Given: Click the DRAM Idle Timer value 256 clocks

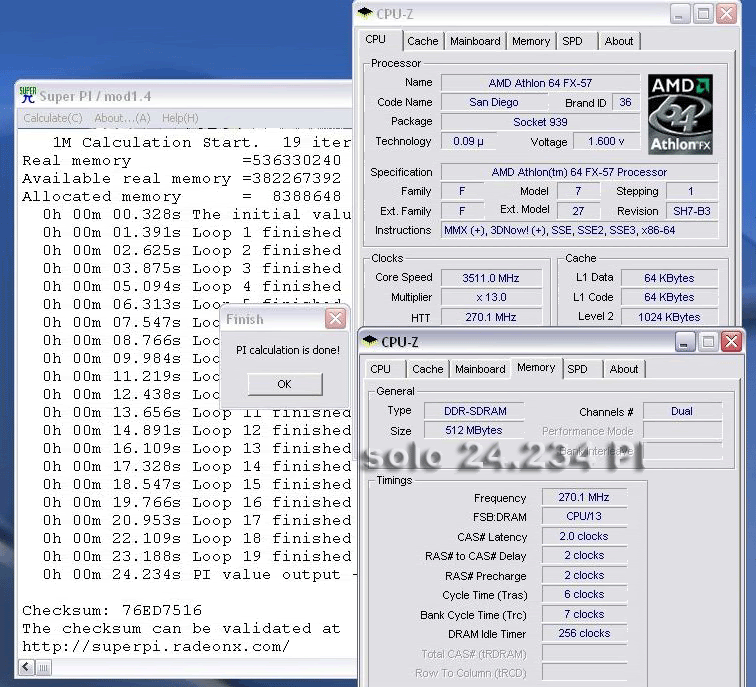Looking at the screenshot, I should pos(584,633).
